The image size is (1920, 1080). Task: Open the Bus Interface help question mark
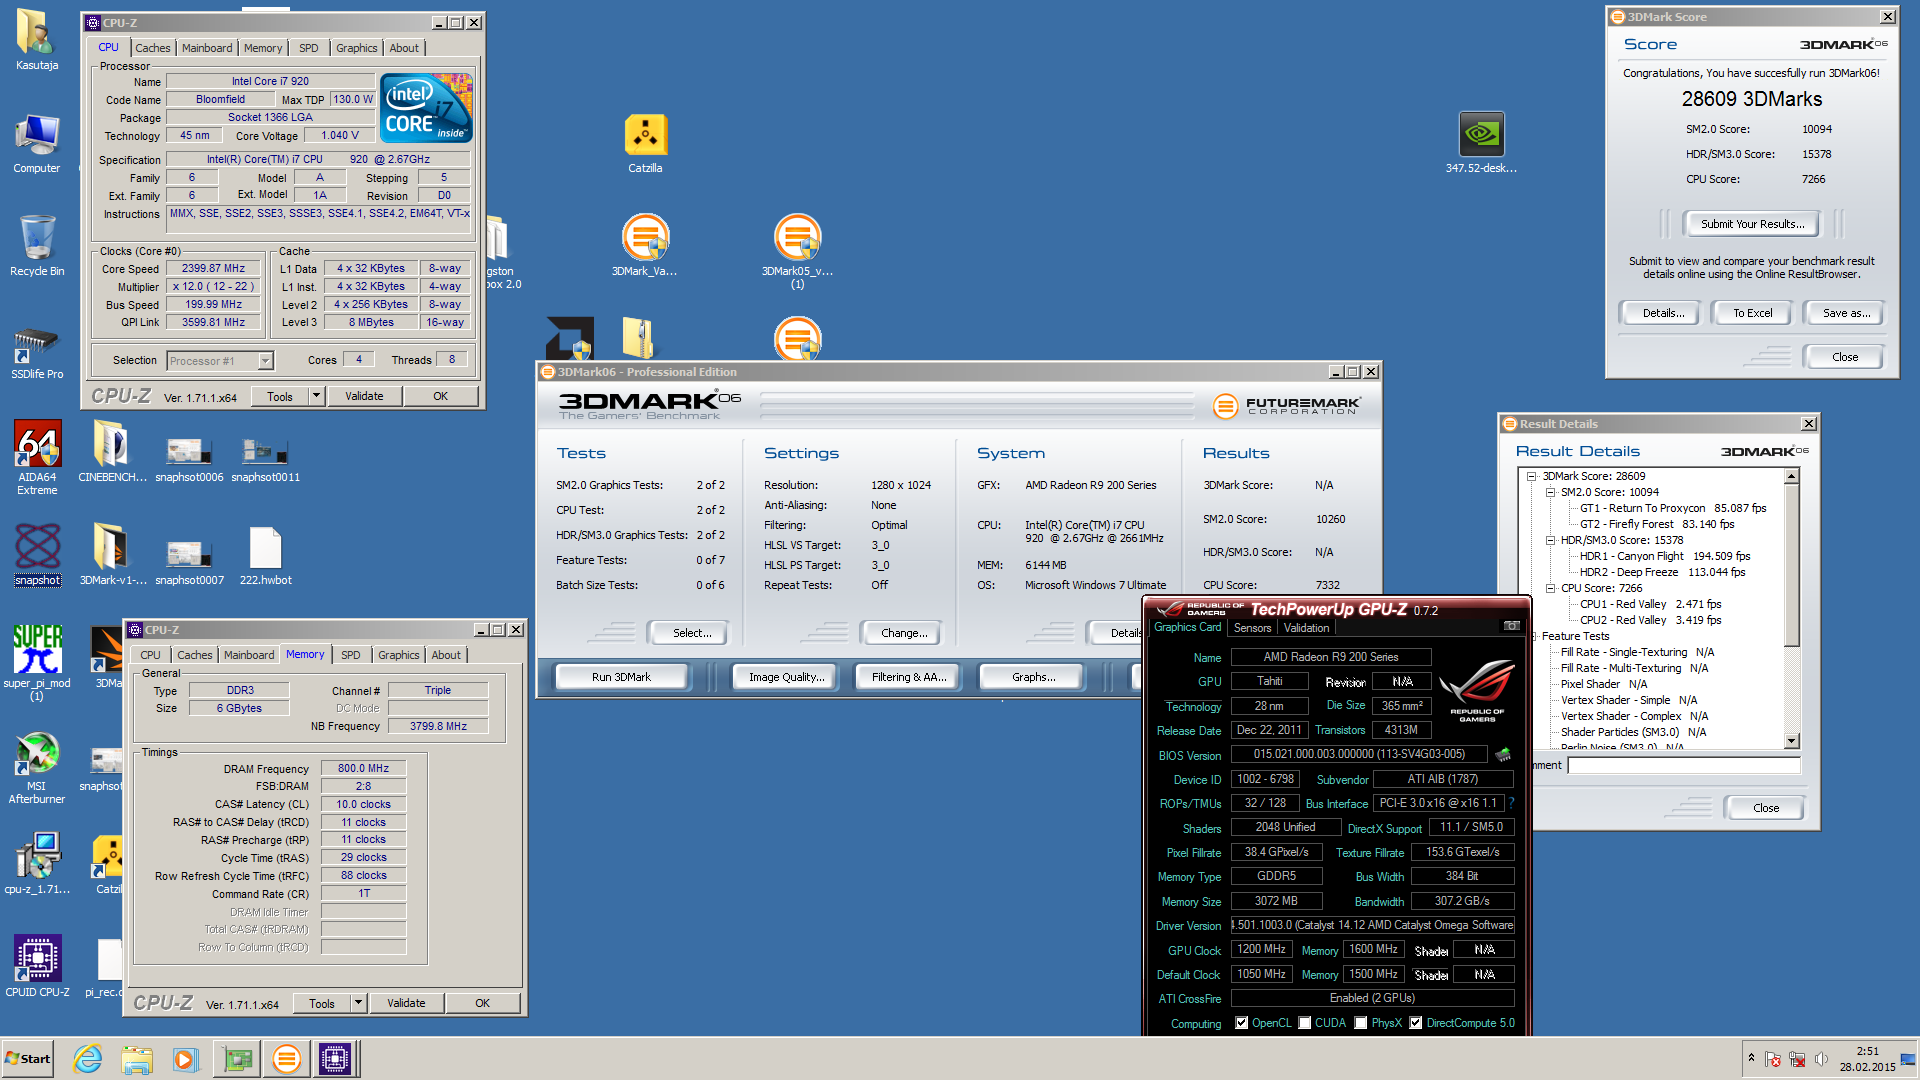[x=1511, y=803]
